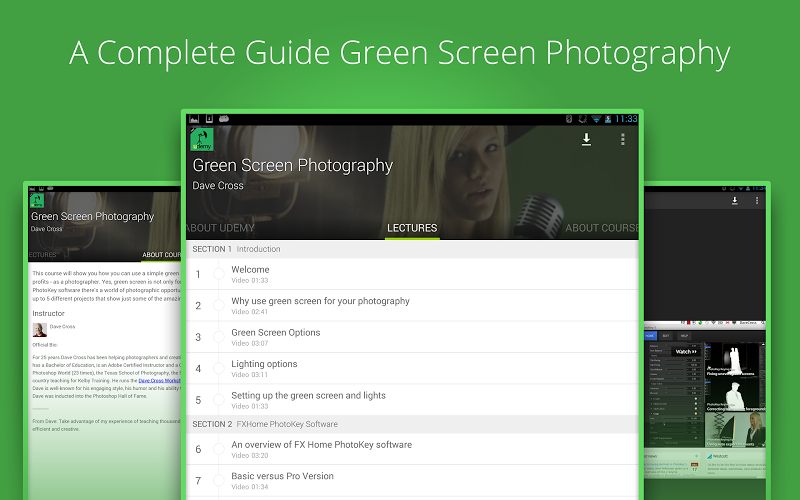Tap the Udemy logo in center tablet
This screenshot has height=500, width=800.
(x=202, y=139)
